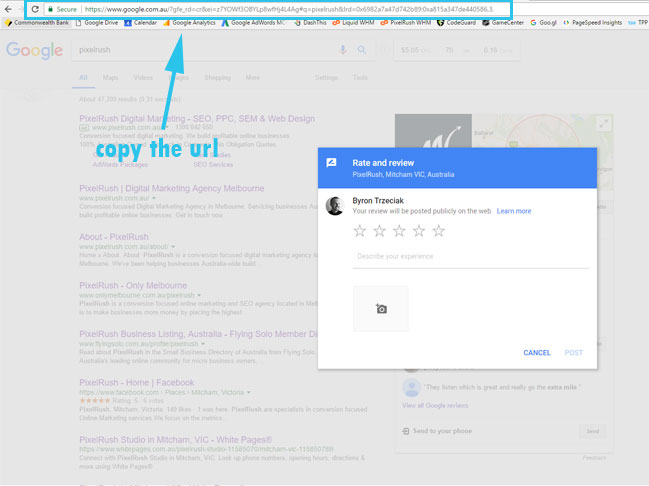Switch to the Maps tab
649x486 pixels.
coord(110,77)
